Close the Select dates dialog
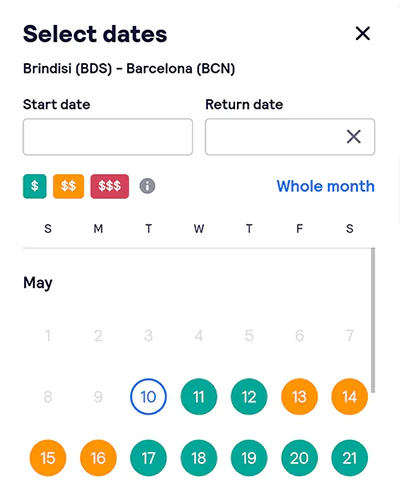The width and height of the screenshot is (400, 491). 363,33
